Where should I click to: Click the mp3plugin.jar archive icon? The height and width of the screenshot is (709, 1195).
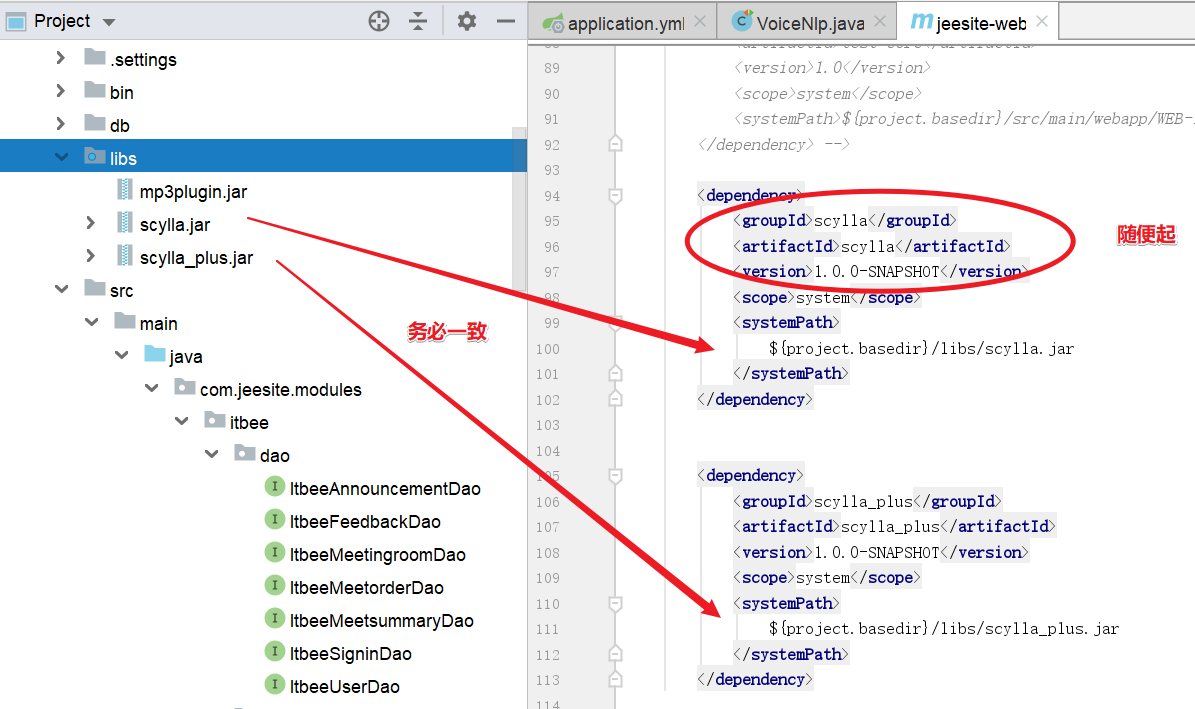click(x=125, y=189)
